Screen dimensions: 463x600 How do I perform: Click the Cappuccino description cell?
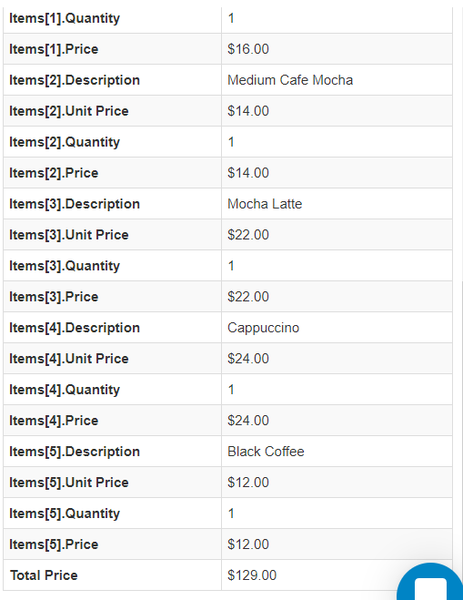[337, 328]
